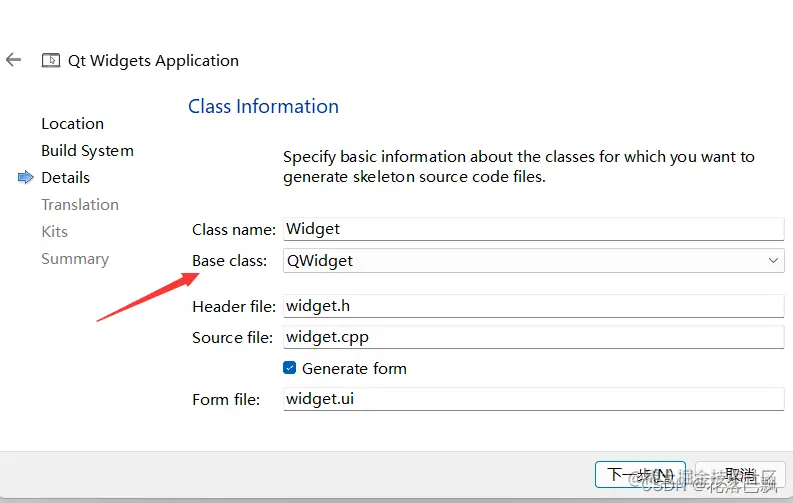Click the Qt Widgets Application title text
Image resolution: width=793 pixels, height=503 pixels.
153,61
